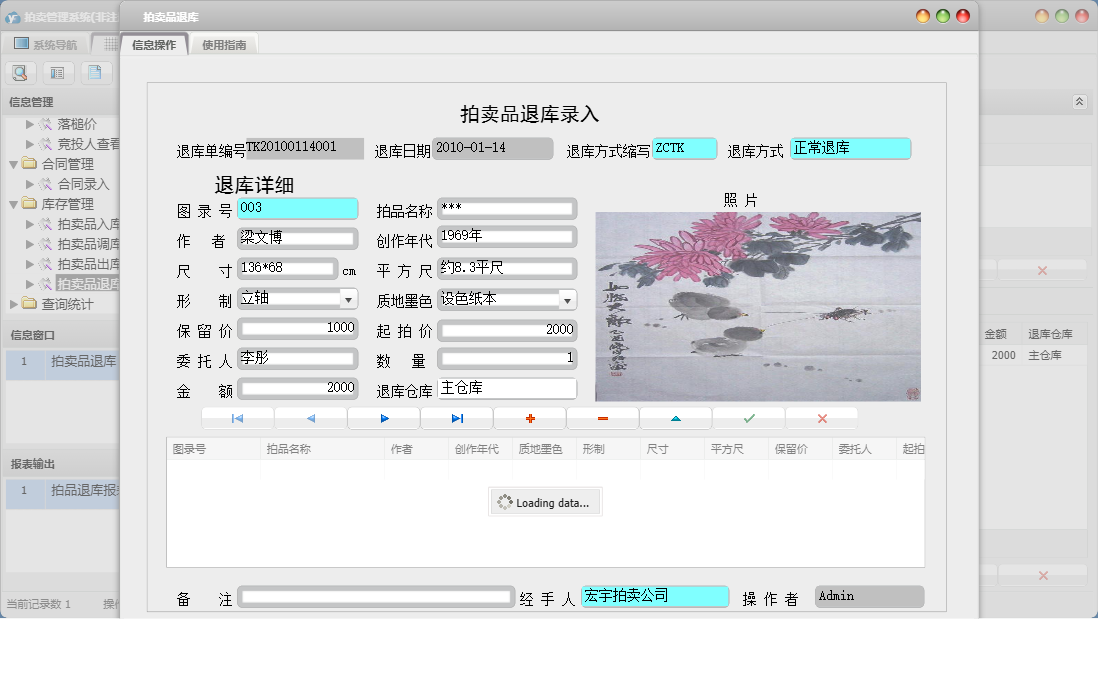Open the 质地墨色 dropdown arrow
The height and width of the screenshot is (685, 1098).
567,299
